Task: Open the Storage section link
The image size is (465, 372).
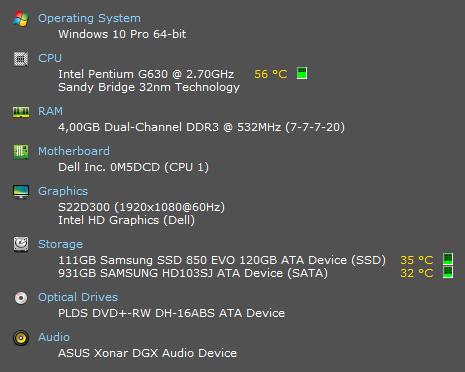Action: tap(60, 244)
